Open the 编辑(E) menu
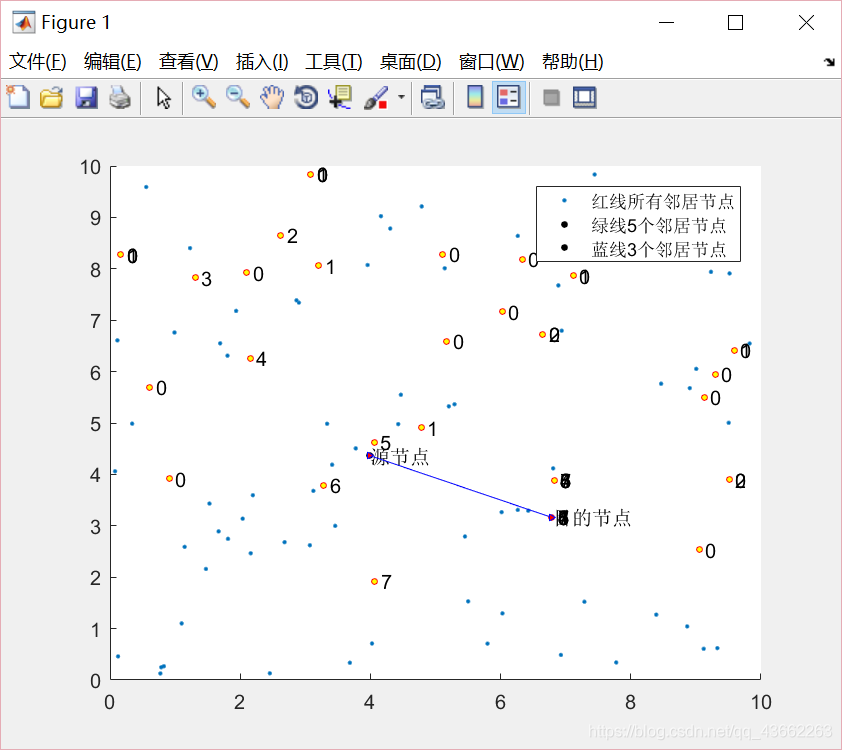Viewport: 842px width, 750px height. 113,62
